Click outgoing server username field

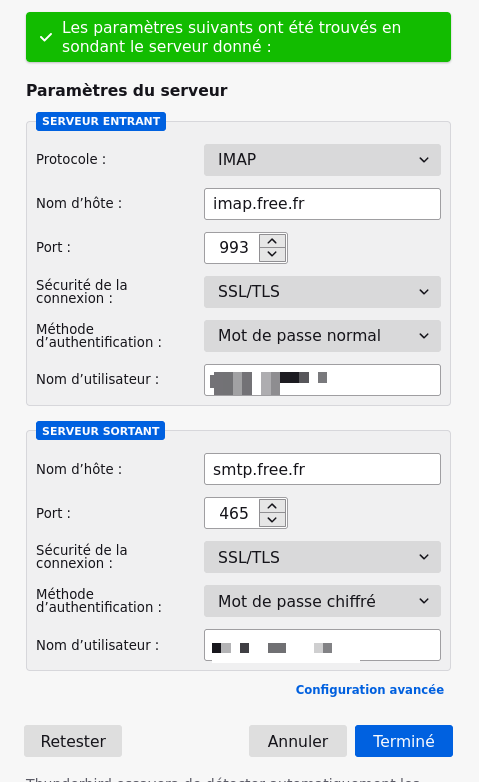pyautogui.click(x=322, y=645)
